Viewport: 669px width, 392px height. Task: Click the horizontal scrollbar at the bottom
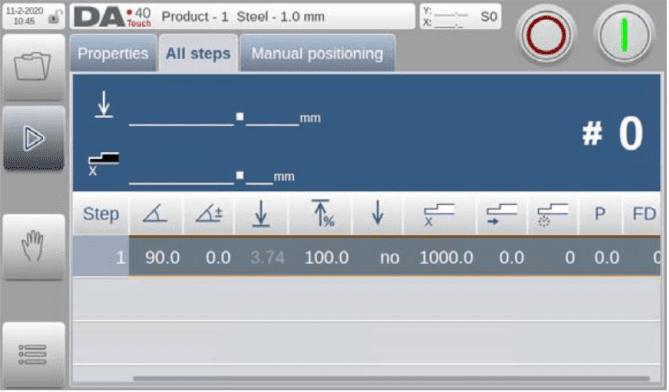[x=391, y=378]
